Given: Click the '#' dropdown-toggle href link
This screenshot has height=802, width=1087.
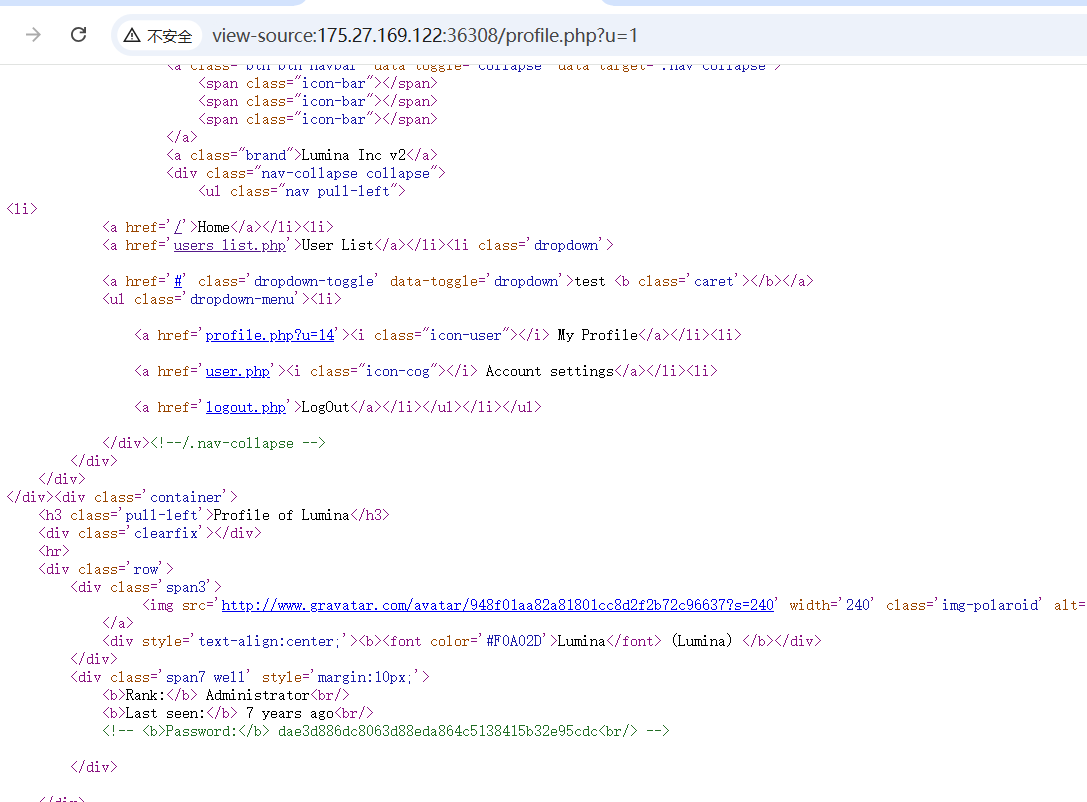Looking at the screenshot, I should [177, 281].
